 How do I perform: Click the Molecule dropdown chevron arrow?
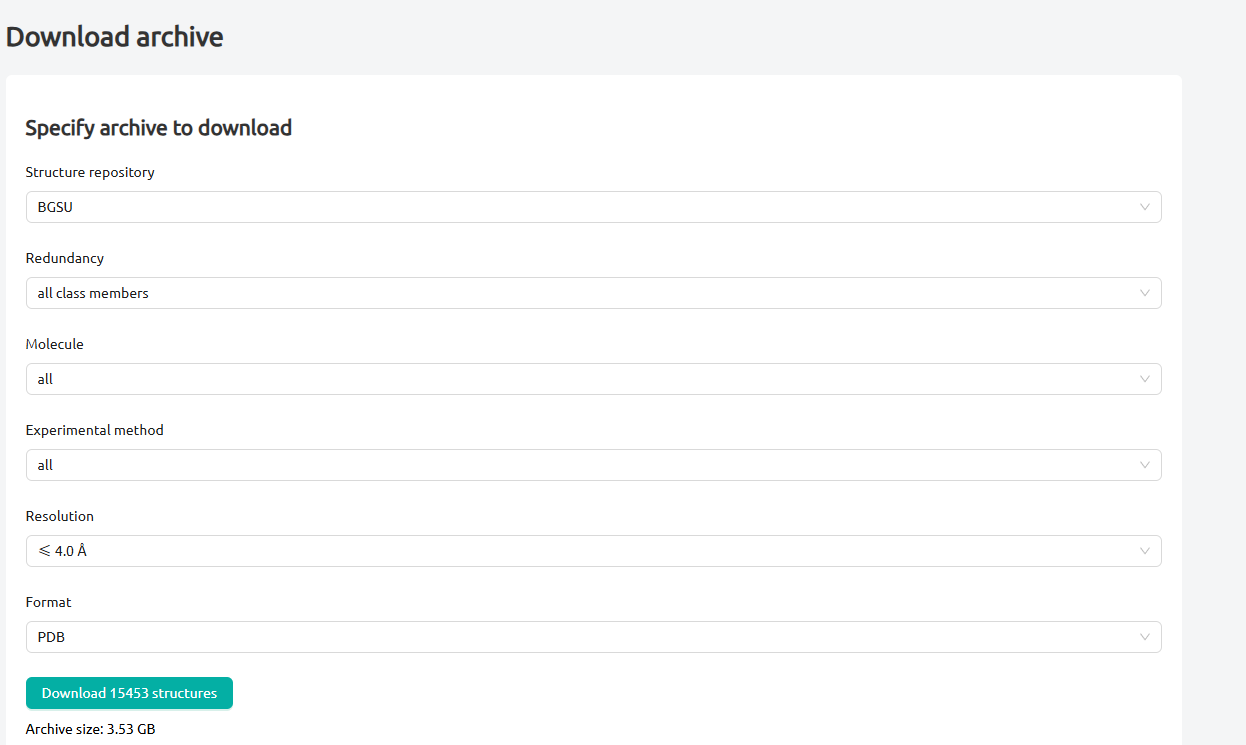(x=1144, y=379)
